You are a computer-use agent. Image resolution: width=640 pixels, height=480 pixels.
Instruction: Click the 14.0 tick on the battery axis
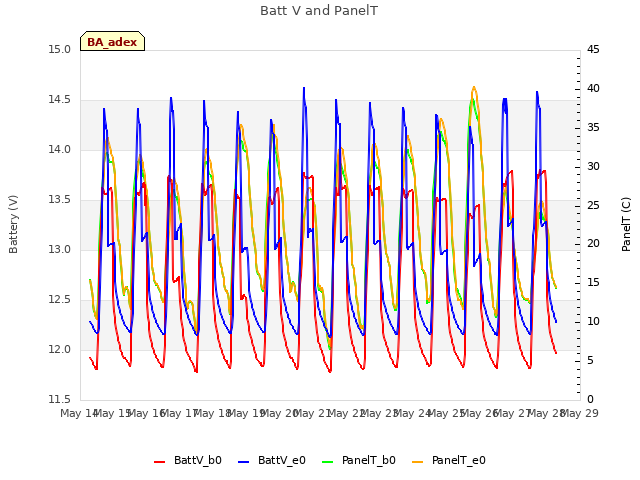pos(59,149)
